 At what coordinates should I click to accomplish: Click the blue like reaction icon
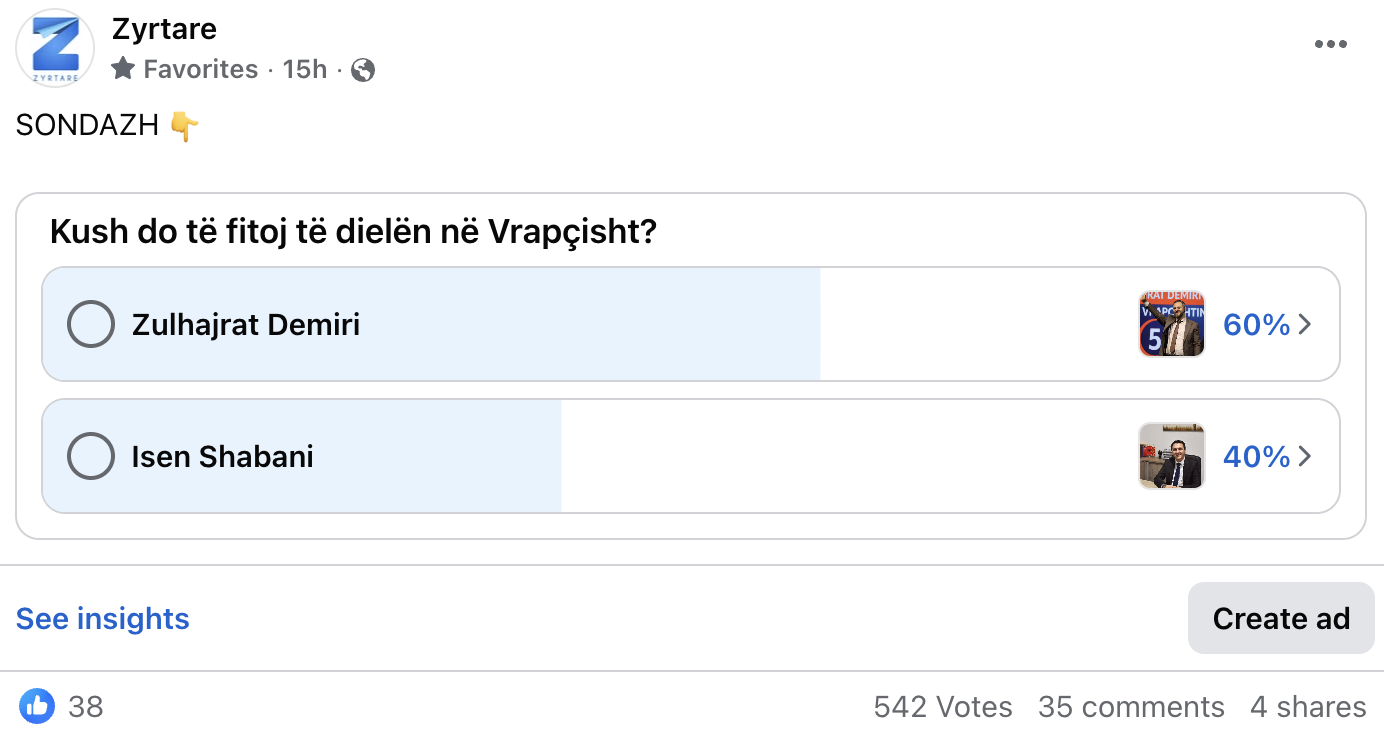click(x=37, y=707)
